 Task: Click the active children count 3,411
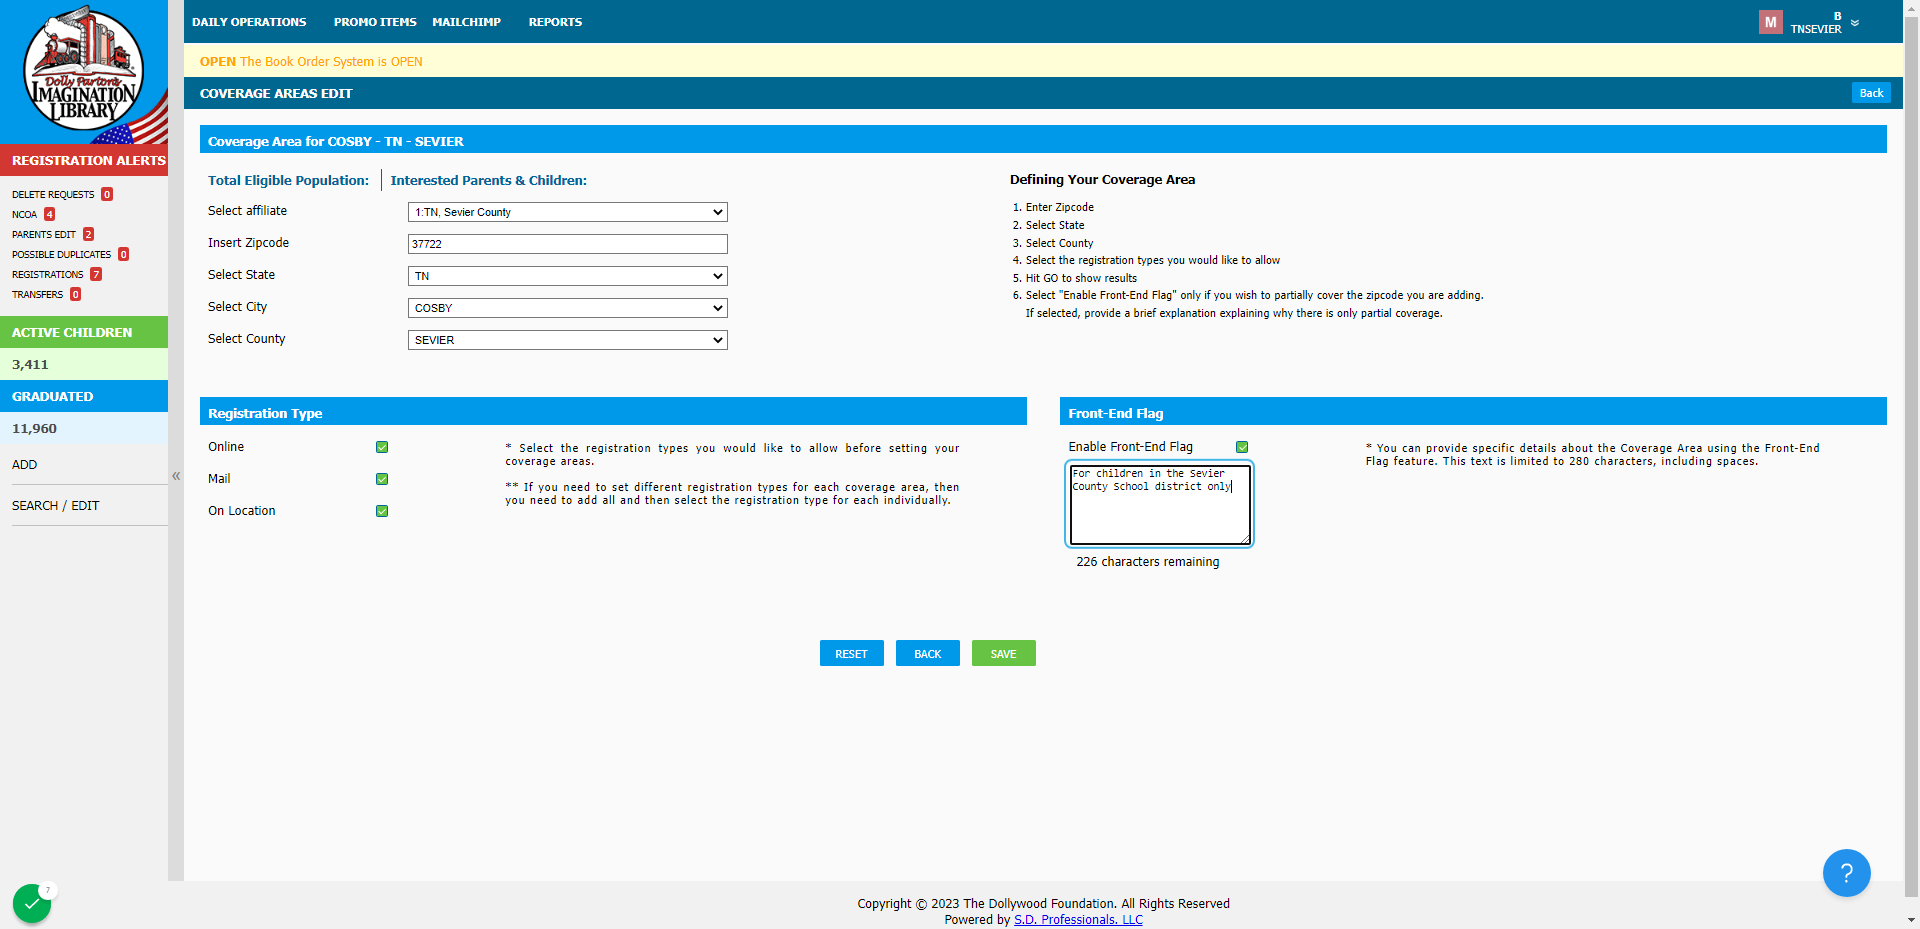click(x=30, y=365)
